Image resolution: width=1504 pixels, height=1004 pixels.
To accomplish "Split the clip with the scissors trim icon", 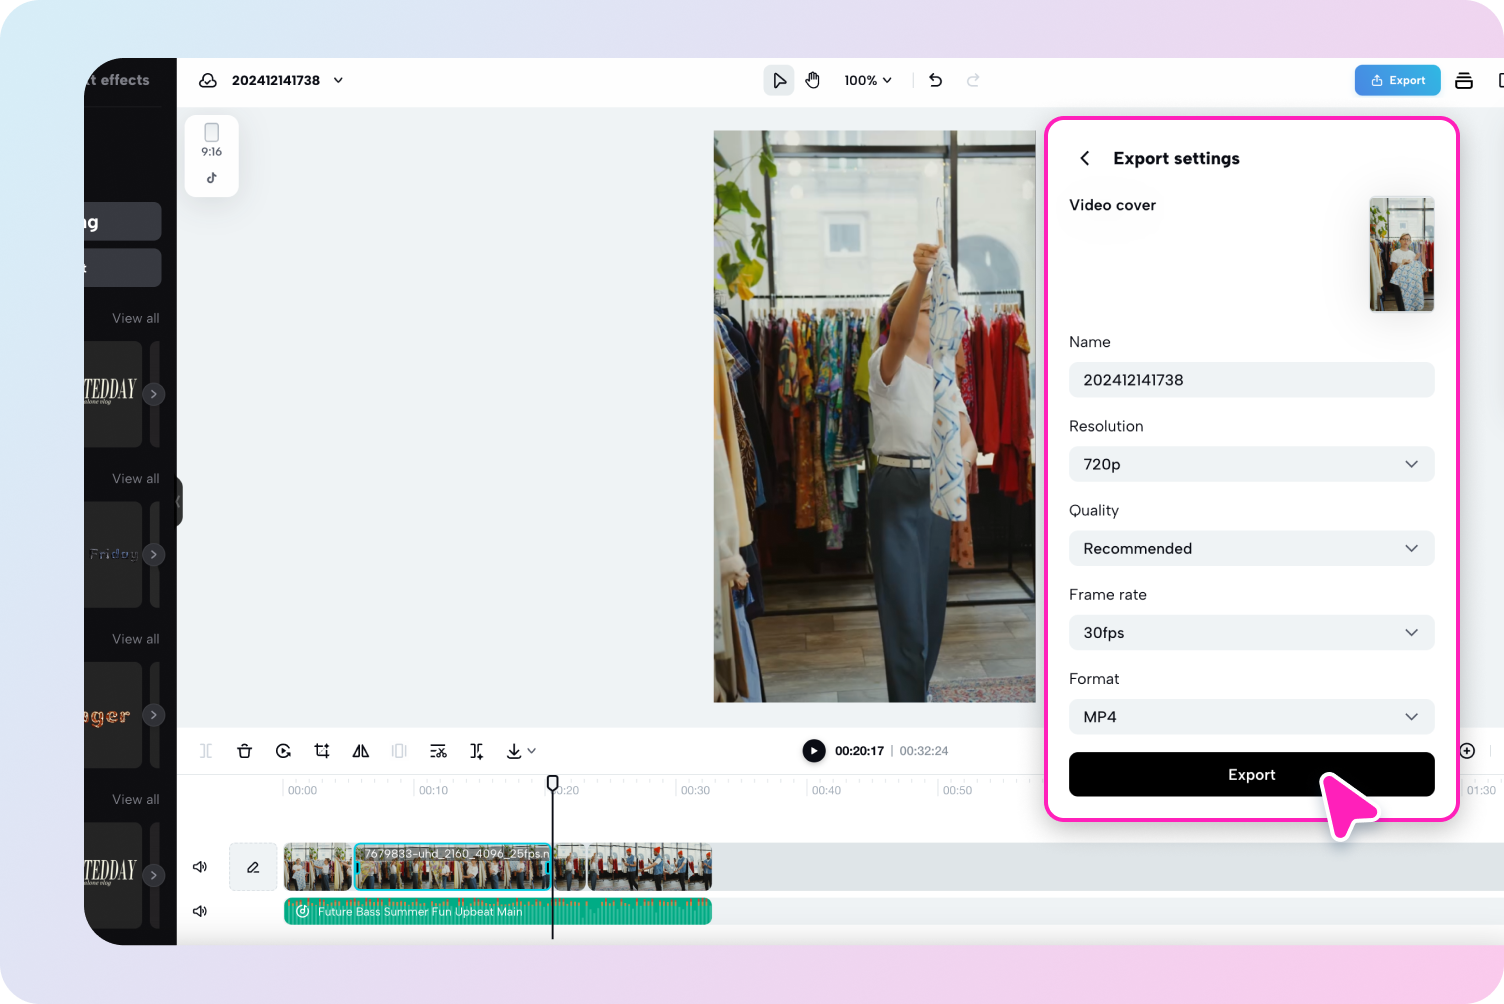I will pyautogui.click(x=438, y=750).
